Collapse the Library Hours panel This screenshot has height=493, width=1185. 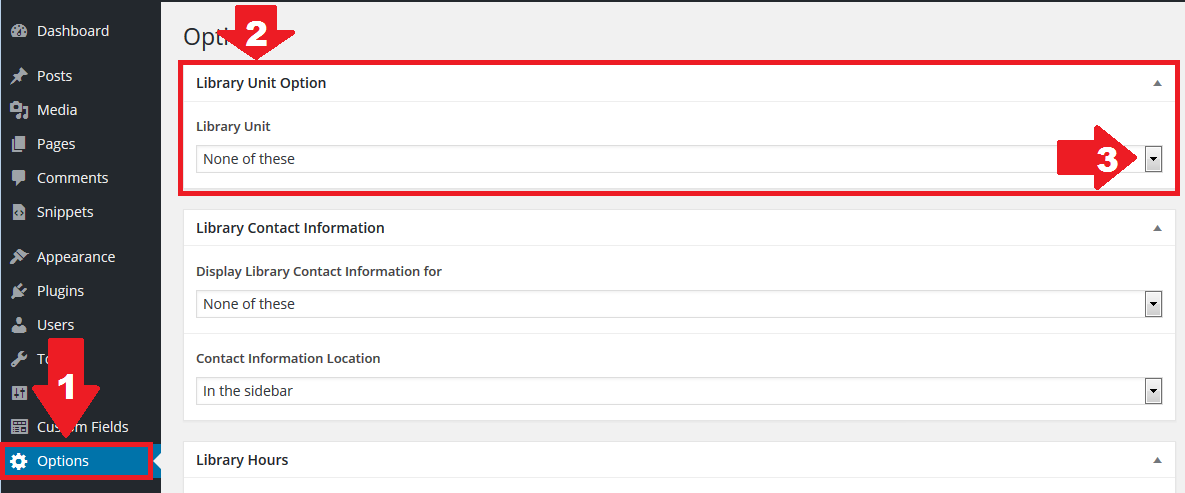tap(1157, 460)
